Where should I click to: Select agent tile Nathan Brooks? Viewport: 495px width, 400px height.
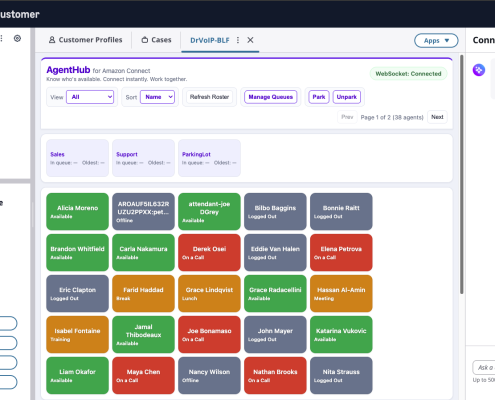(x=275, y=376)
